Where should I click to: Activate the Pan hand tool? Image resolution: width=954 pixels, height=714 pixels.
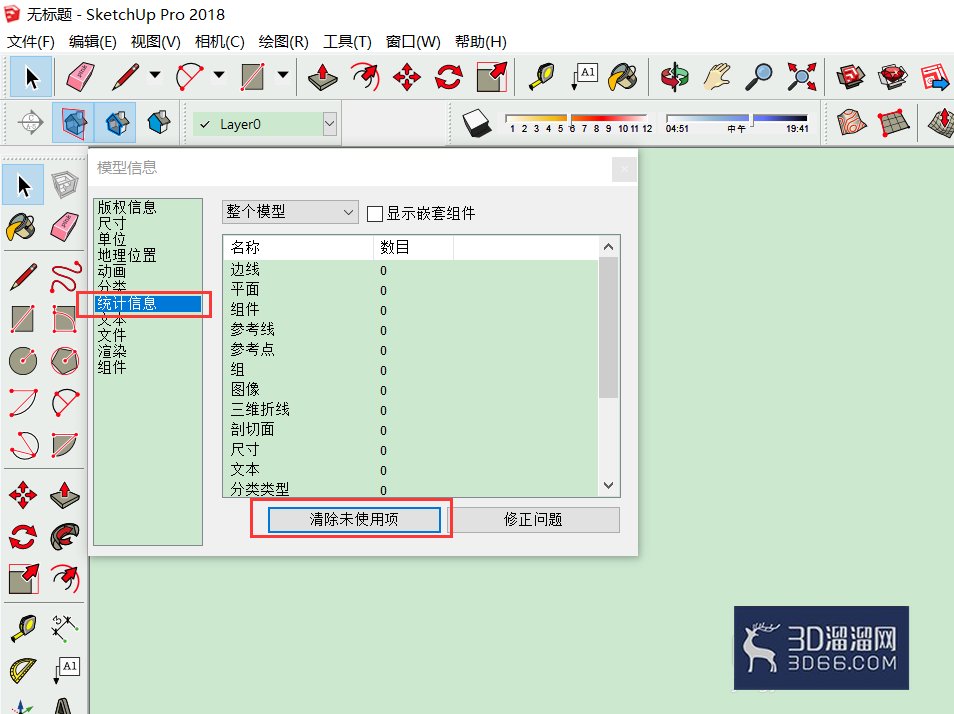click(717, 77)
